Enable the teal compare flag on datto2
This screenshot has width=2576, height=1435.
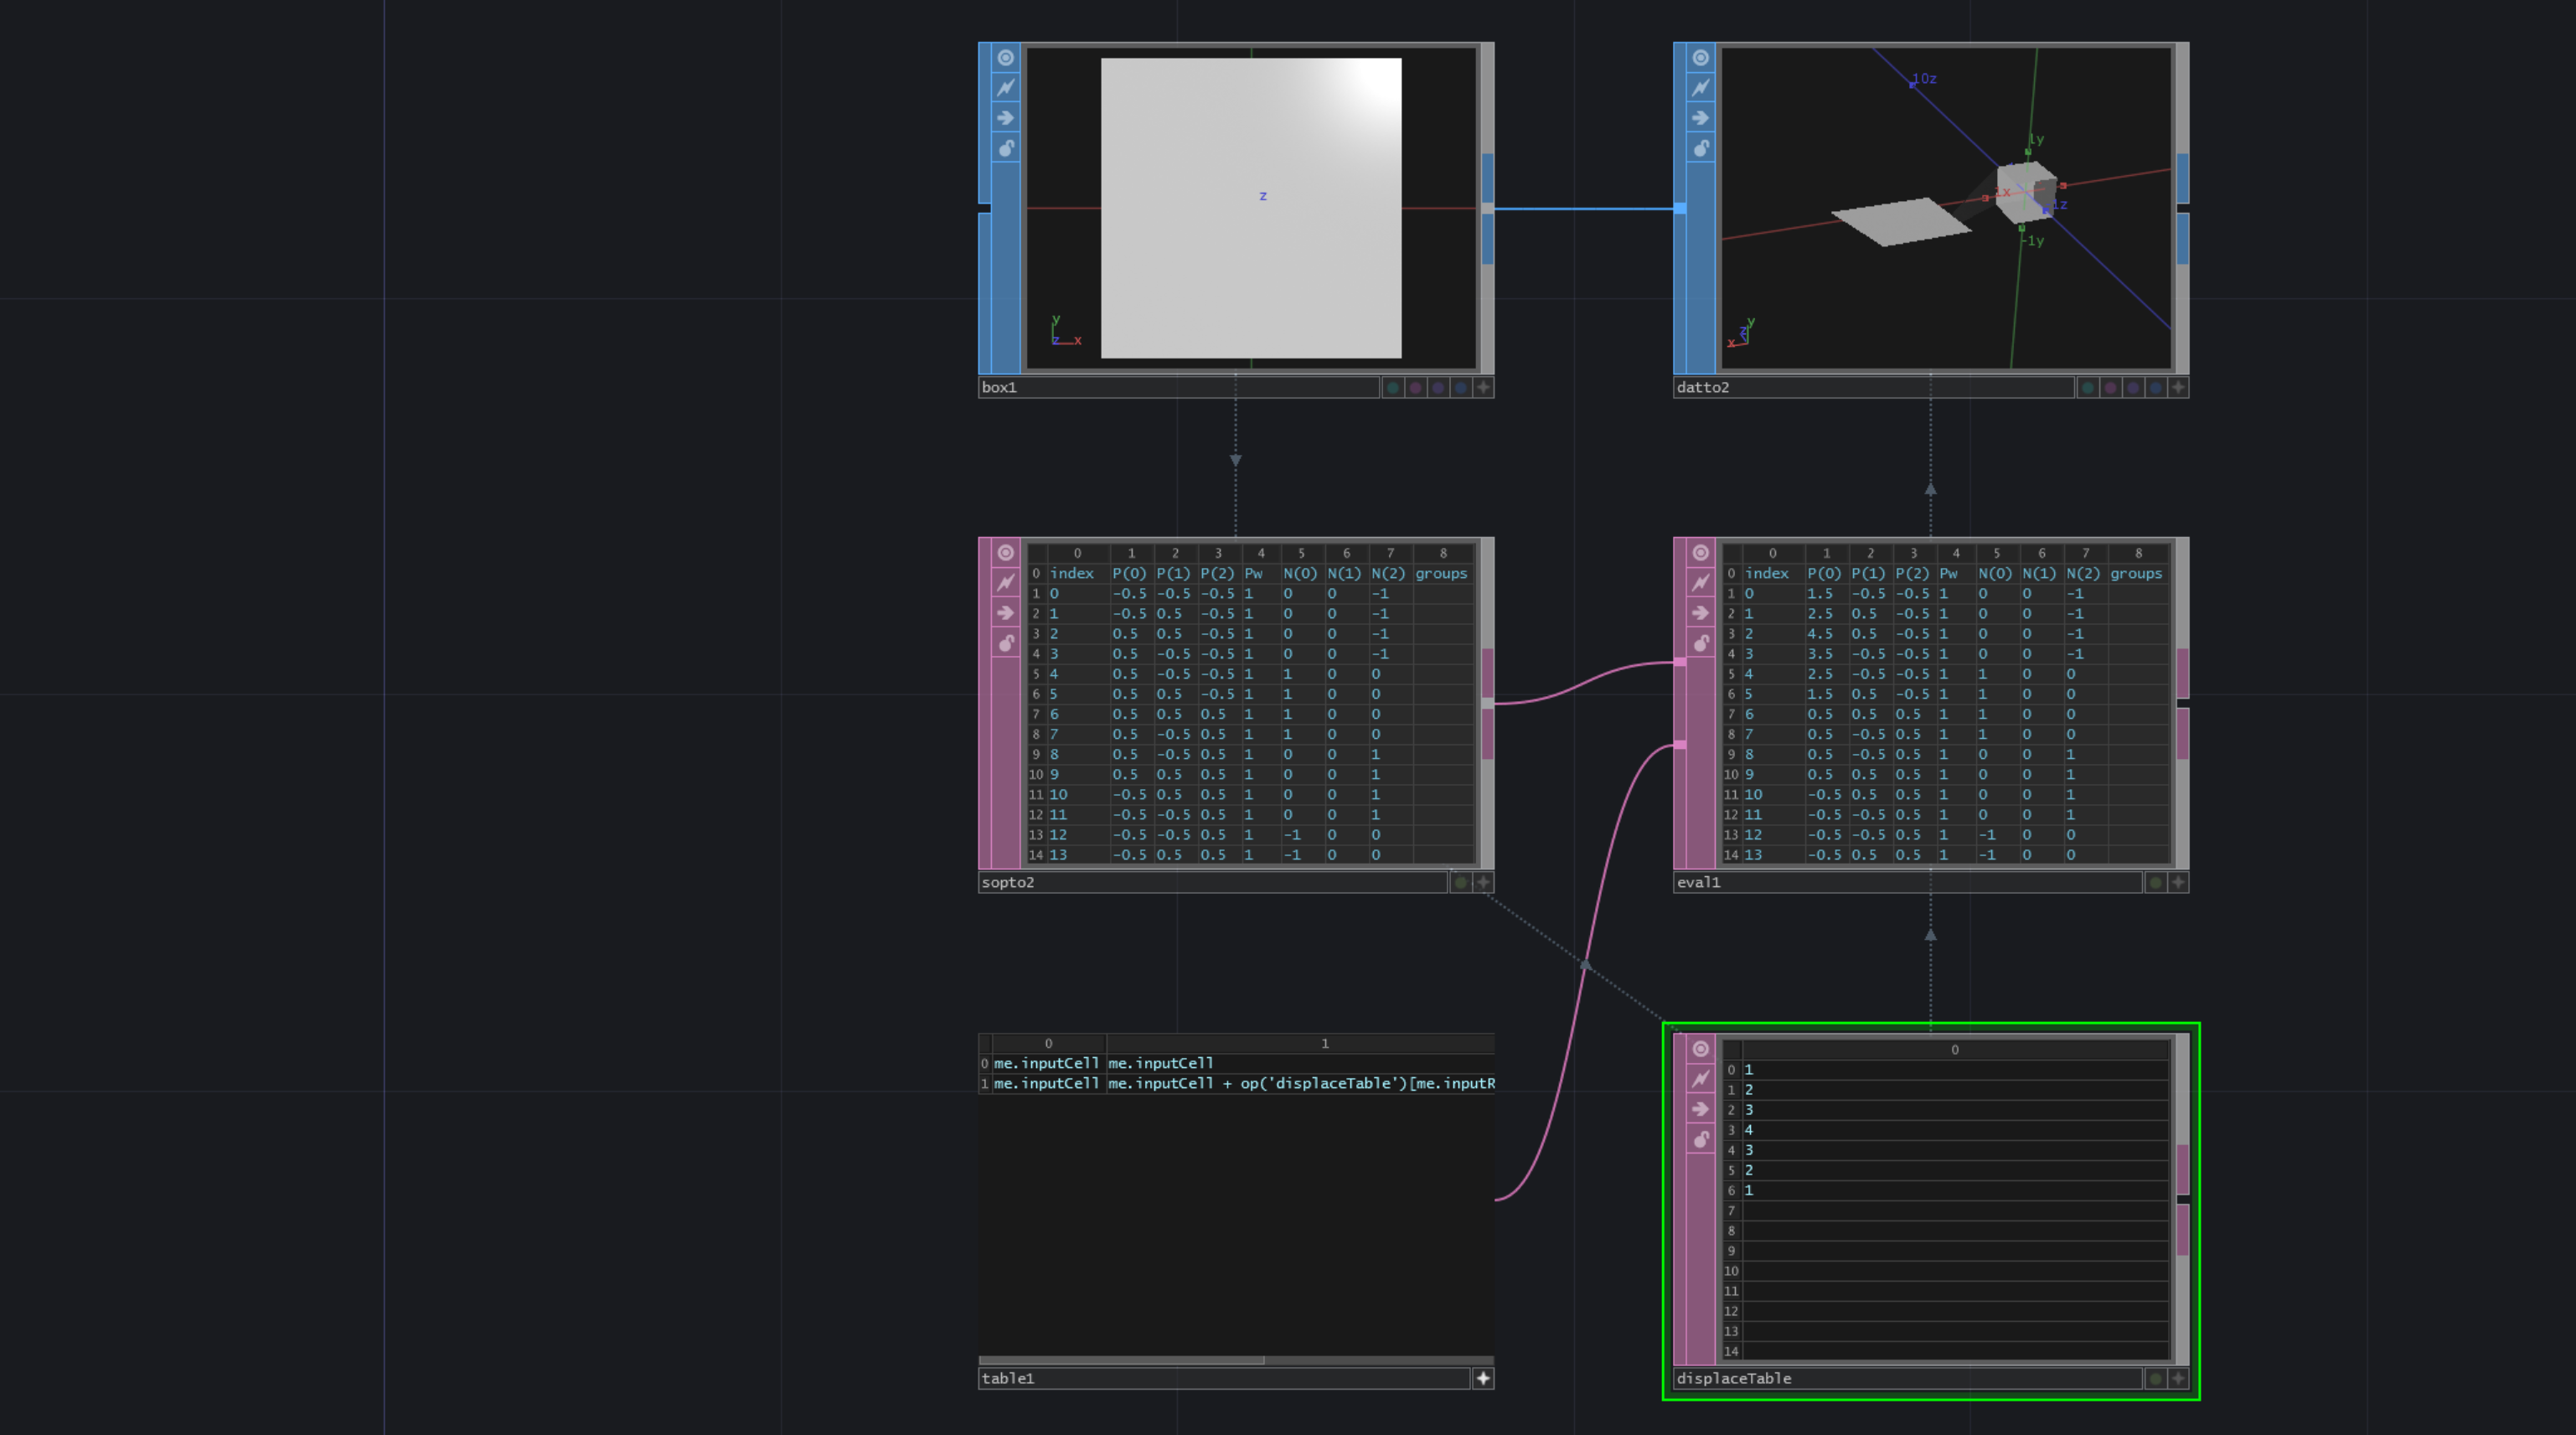click(2087, 387)
